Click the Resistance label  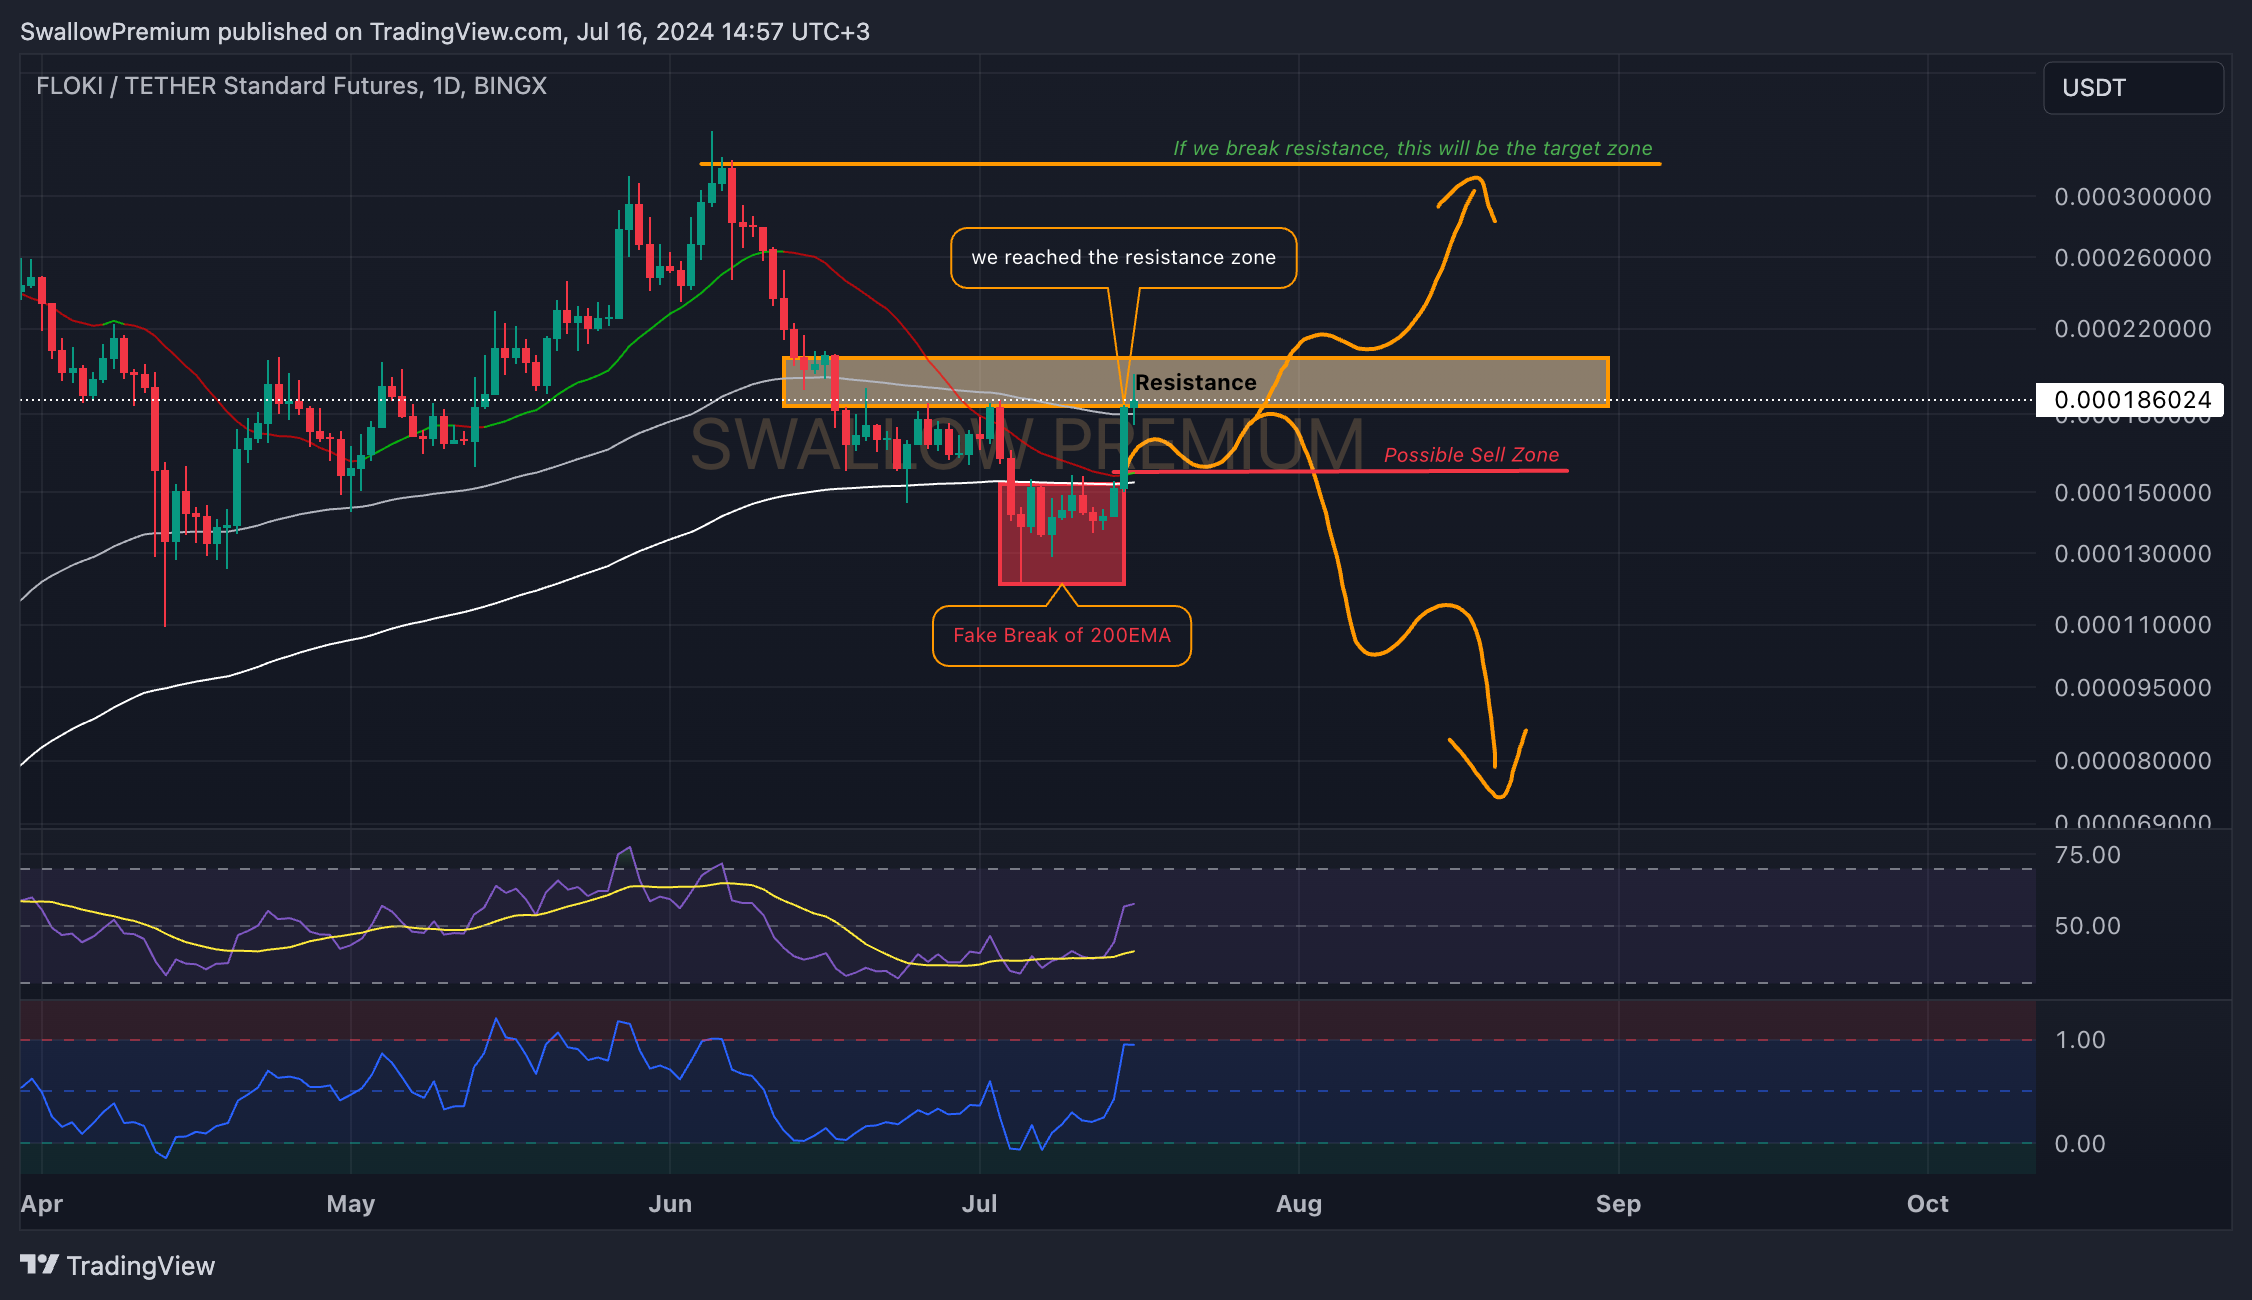click(x=1196, y=382)
